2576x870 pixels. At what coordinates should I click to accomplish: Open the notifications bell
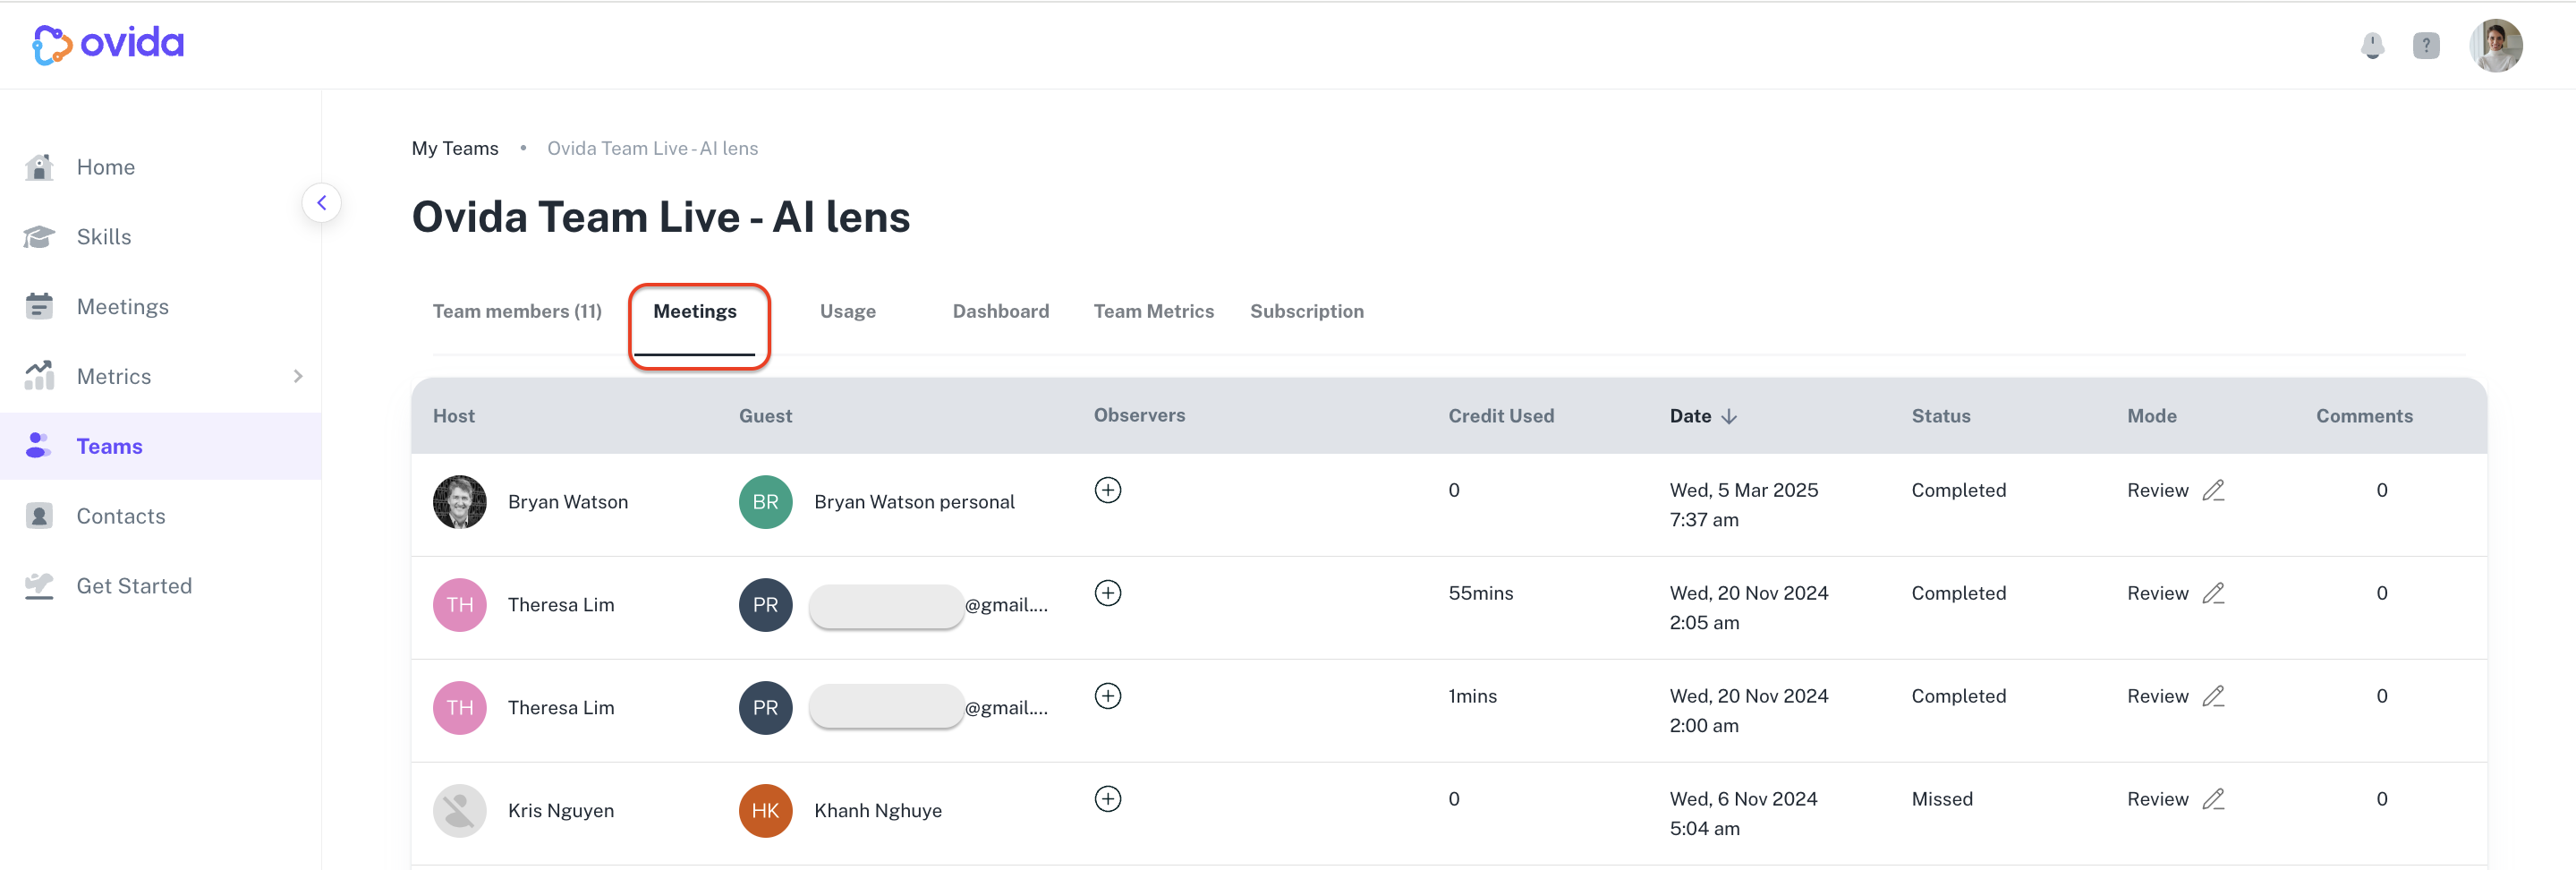point(2372,46)
